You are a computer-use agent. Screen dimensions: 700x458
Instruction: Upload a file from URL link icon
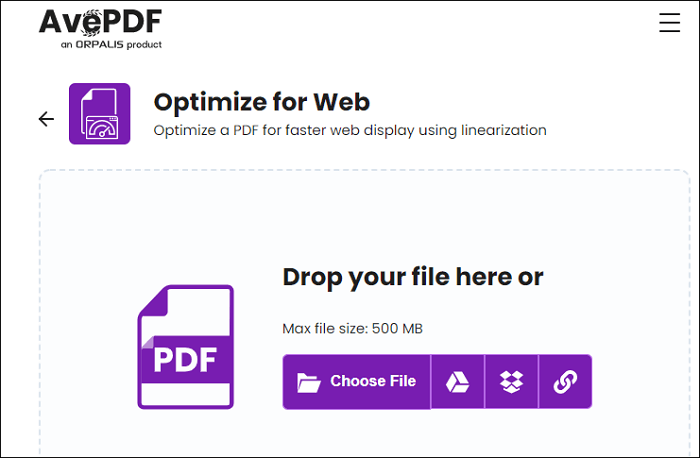(x=566, y=382)
